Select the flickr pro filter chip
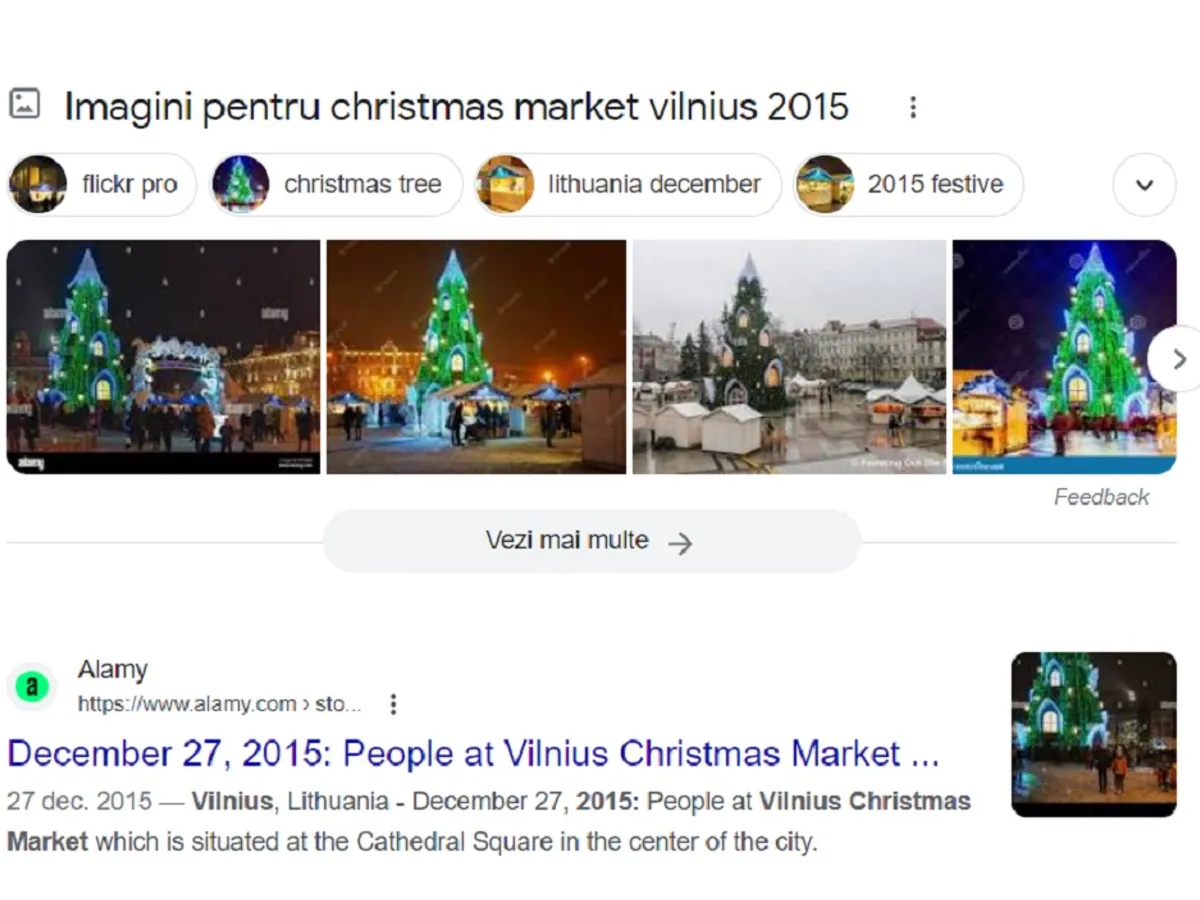Image resolution: width=1200 pixels, height=900 pixels. pos(102,185)
